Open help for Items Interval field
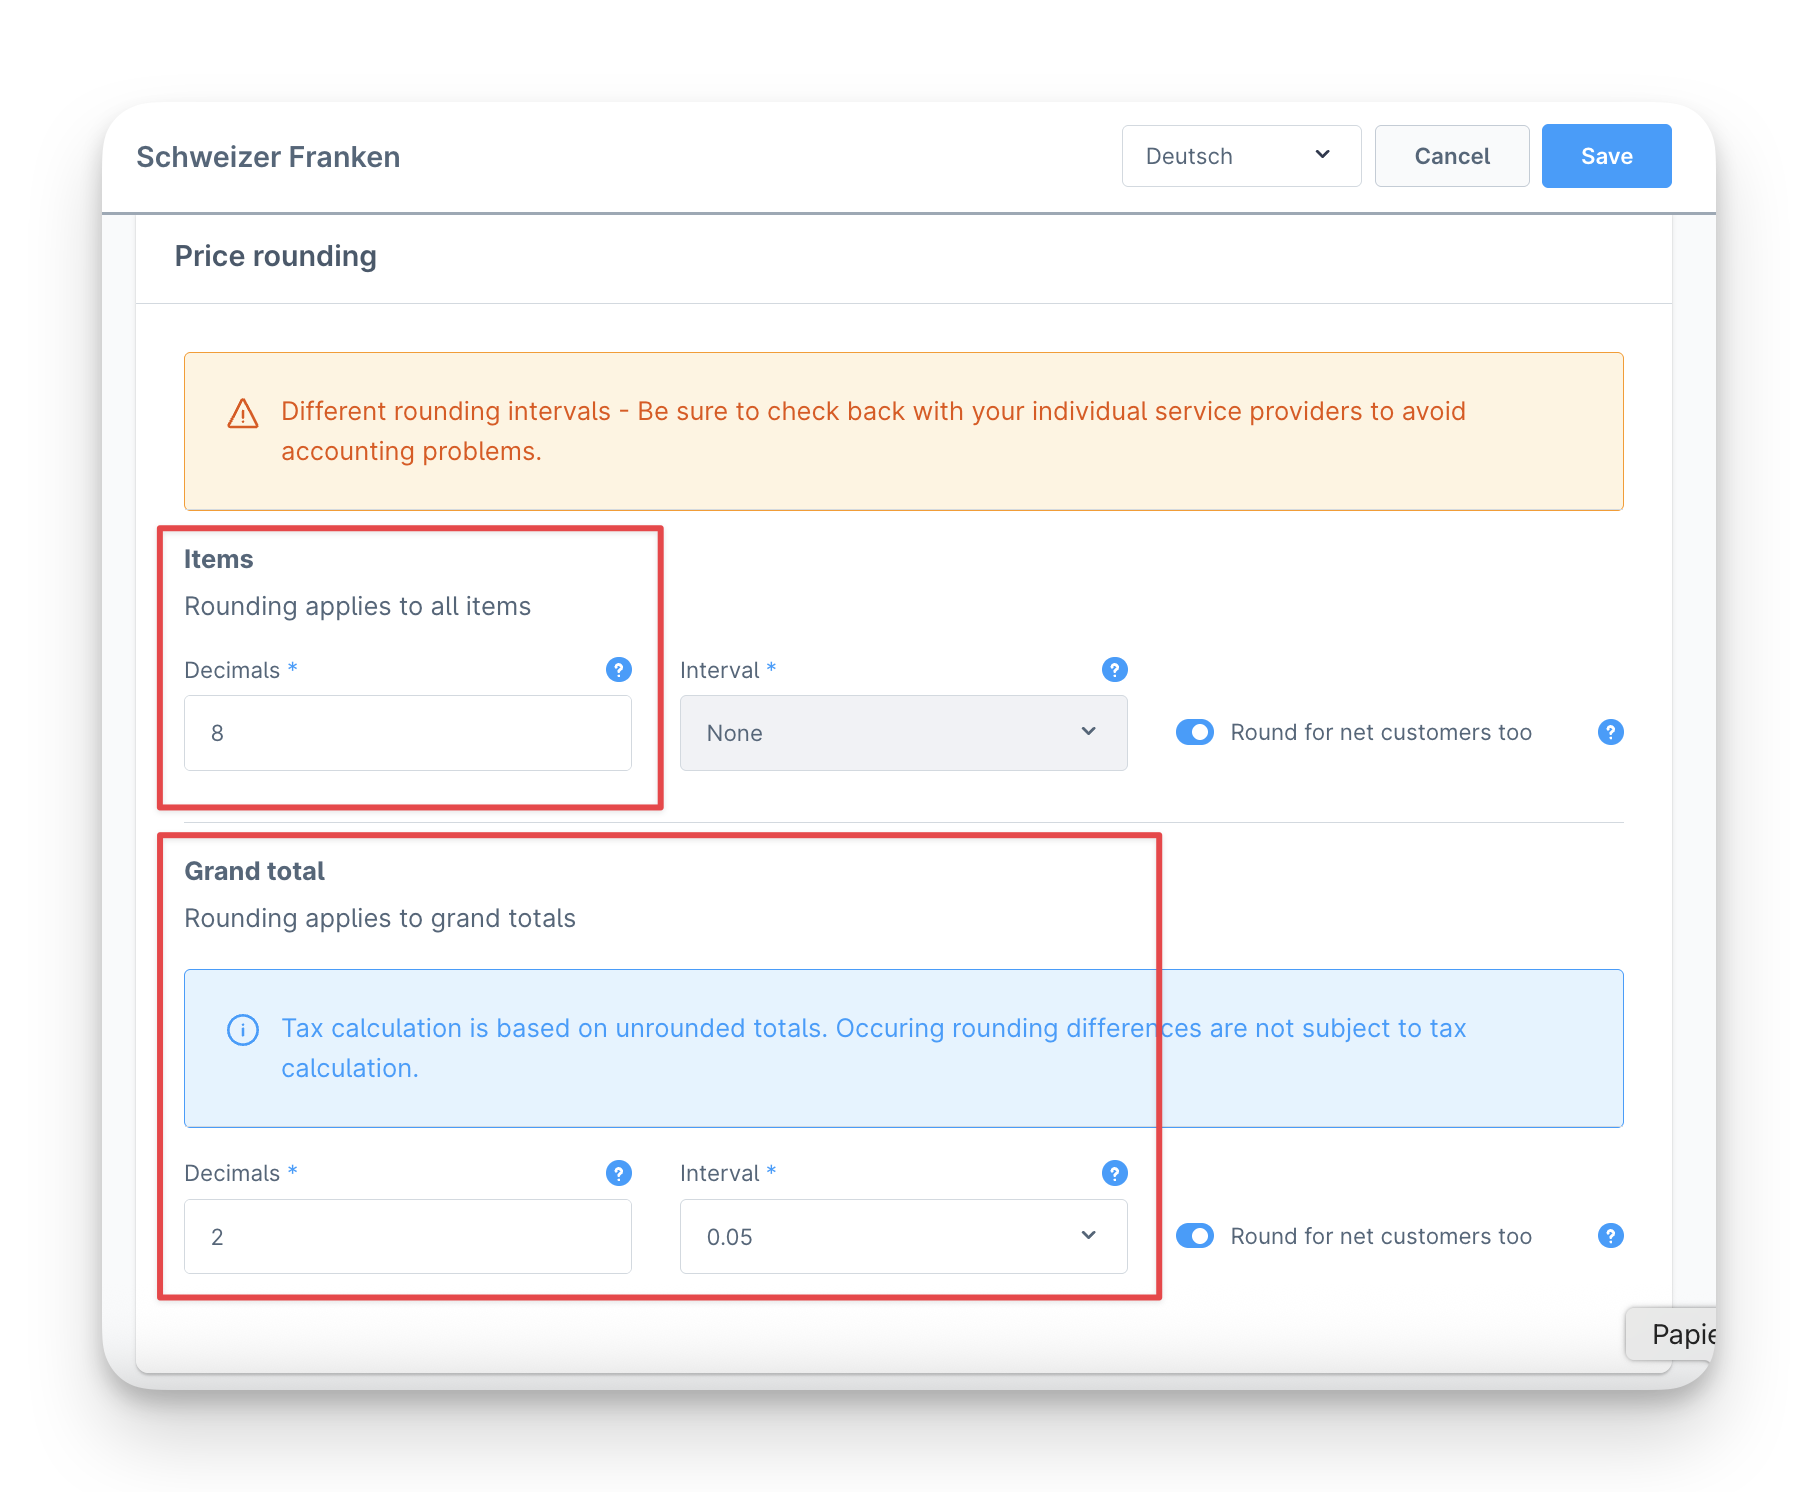 1114,670
